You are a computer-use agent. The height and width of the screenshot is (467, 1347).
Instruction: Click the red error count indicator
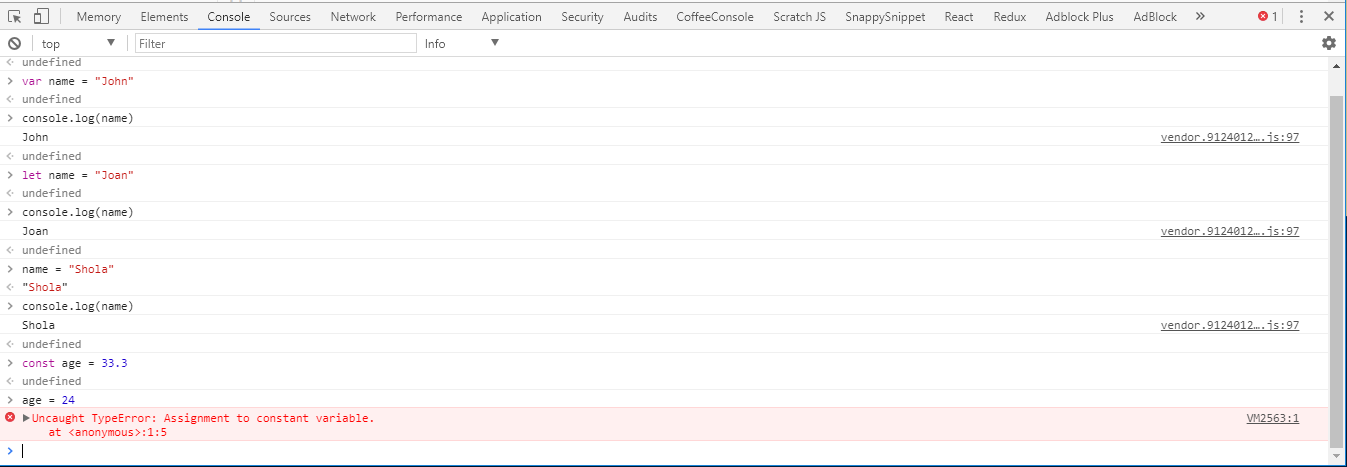point(1267,16)
